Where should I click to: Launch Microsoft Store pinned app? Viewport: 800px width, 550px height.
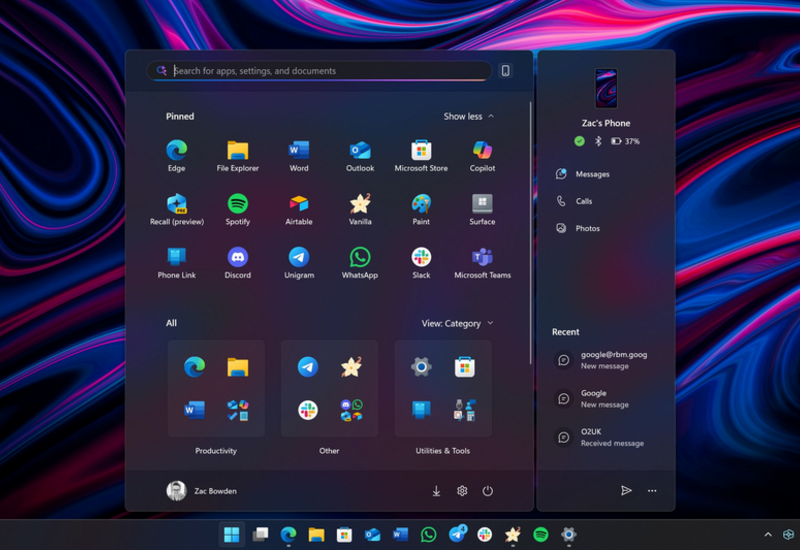421,156
